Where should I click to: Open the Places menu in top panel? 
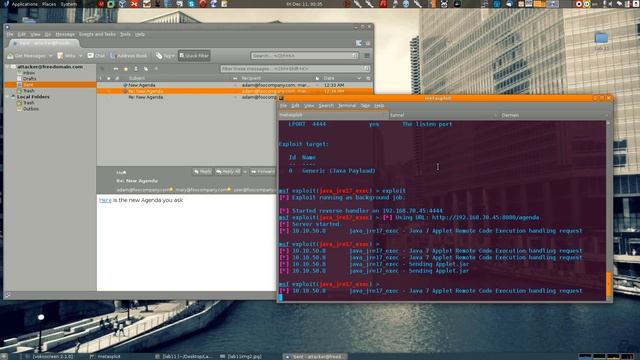pyautogui.click(x=49, y=4)
